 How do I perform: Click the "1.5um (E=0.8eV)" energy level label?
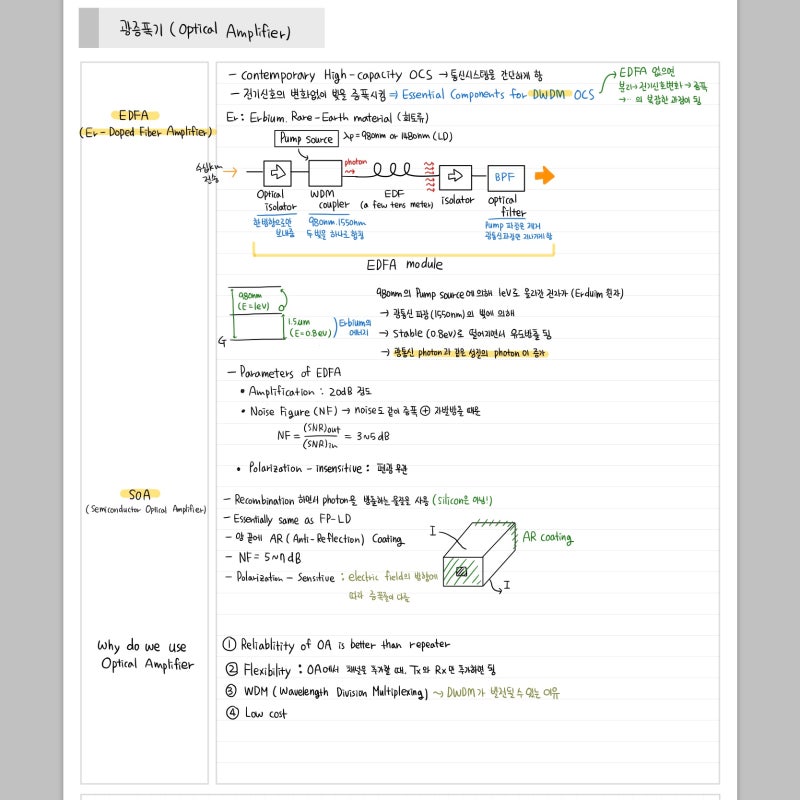pos(310,328)
